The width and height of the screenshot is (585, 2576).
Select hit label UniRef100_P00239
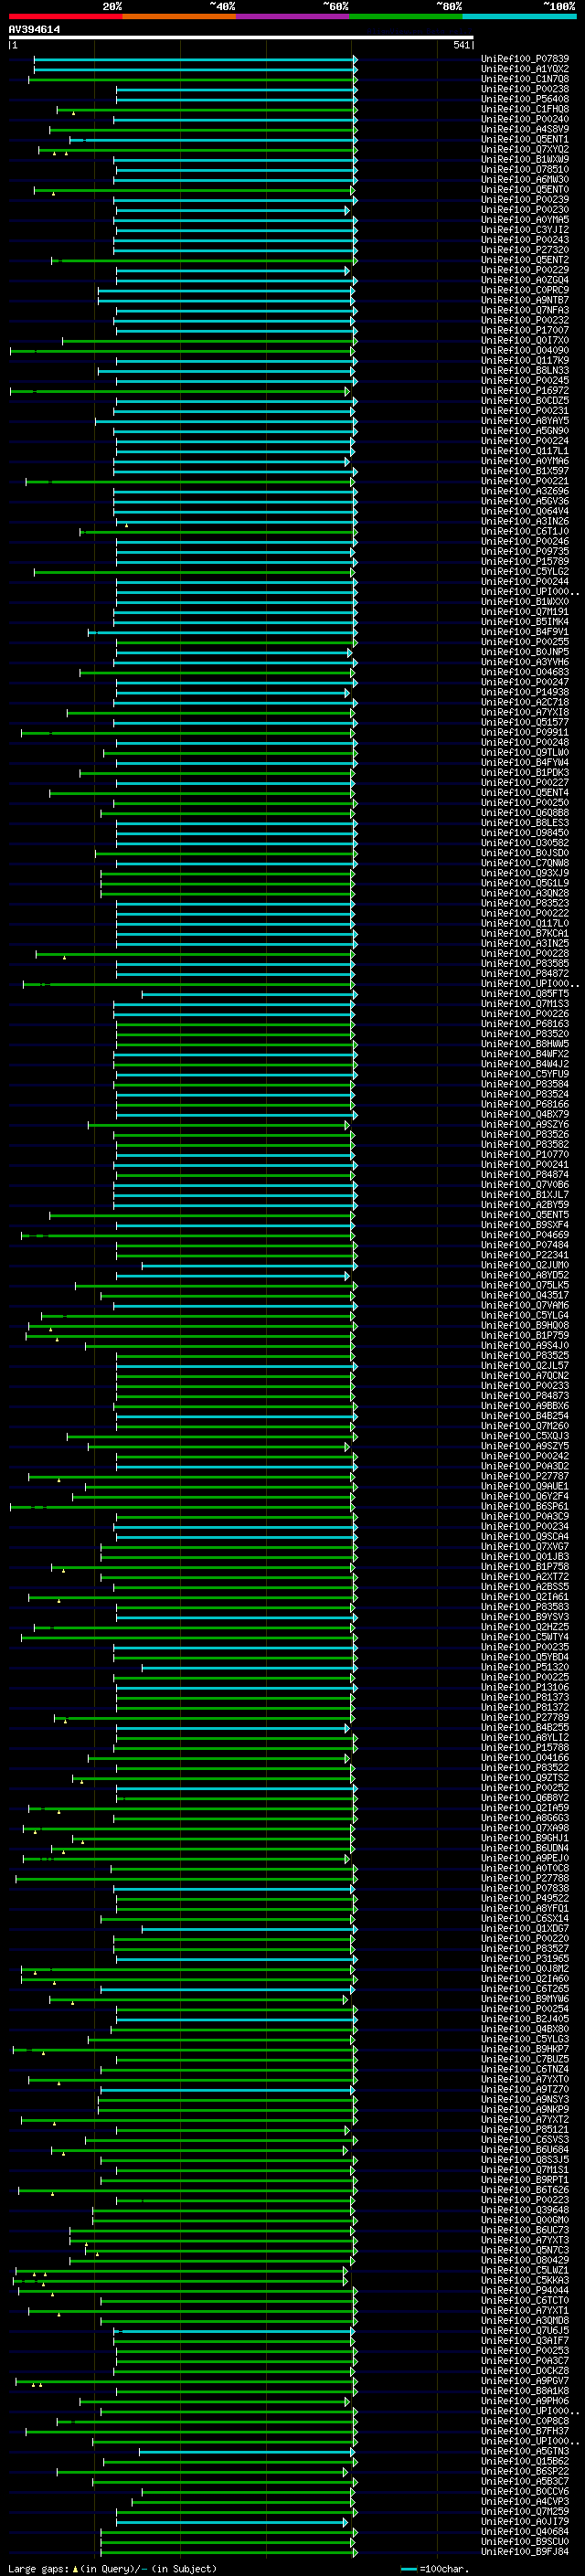point(525,200)
